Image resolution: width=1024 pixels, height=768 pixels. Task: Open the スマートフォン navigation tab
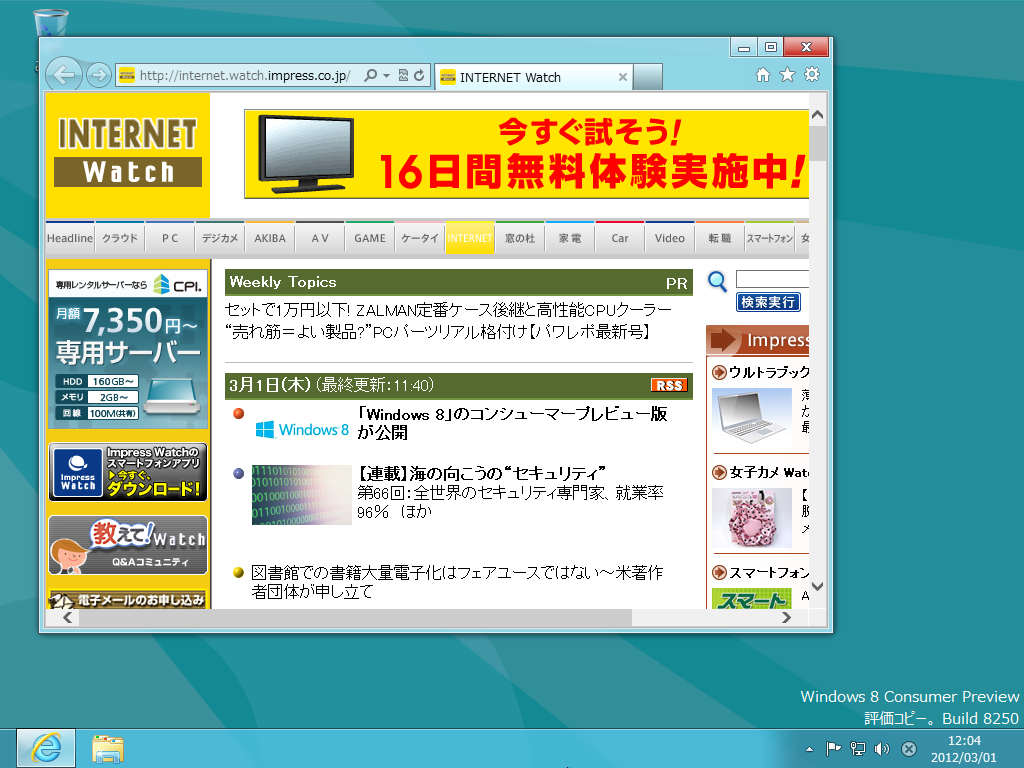point(769,238)
